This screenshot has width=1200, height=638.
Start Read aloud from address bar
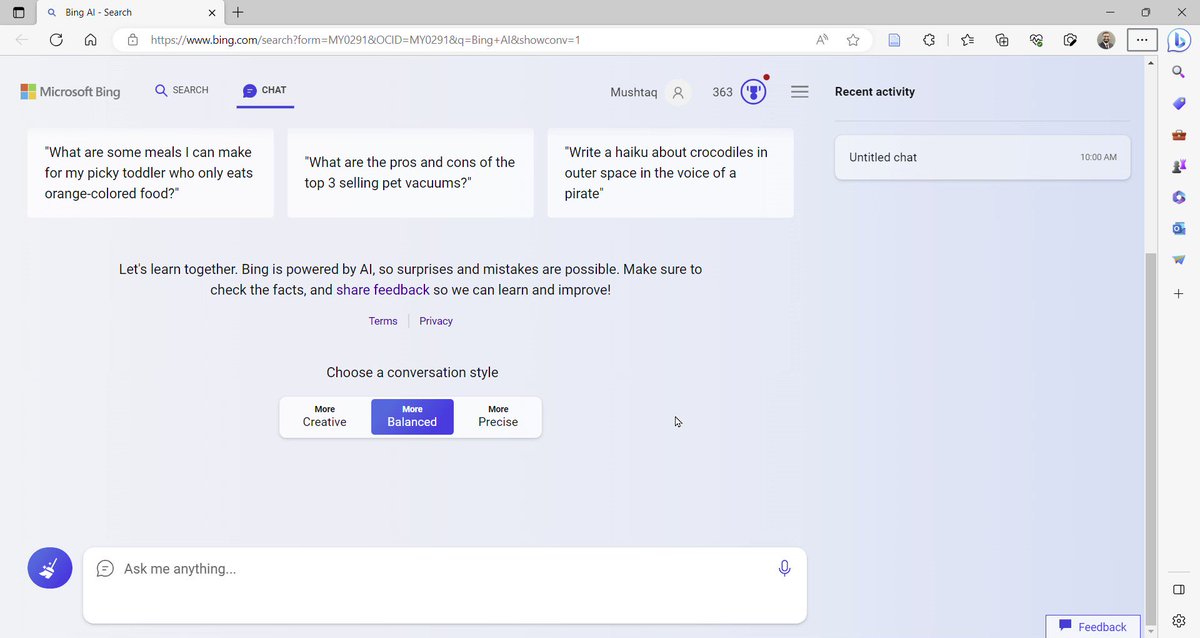[x=822, y=40]
